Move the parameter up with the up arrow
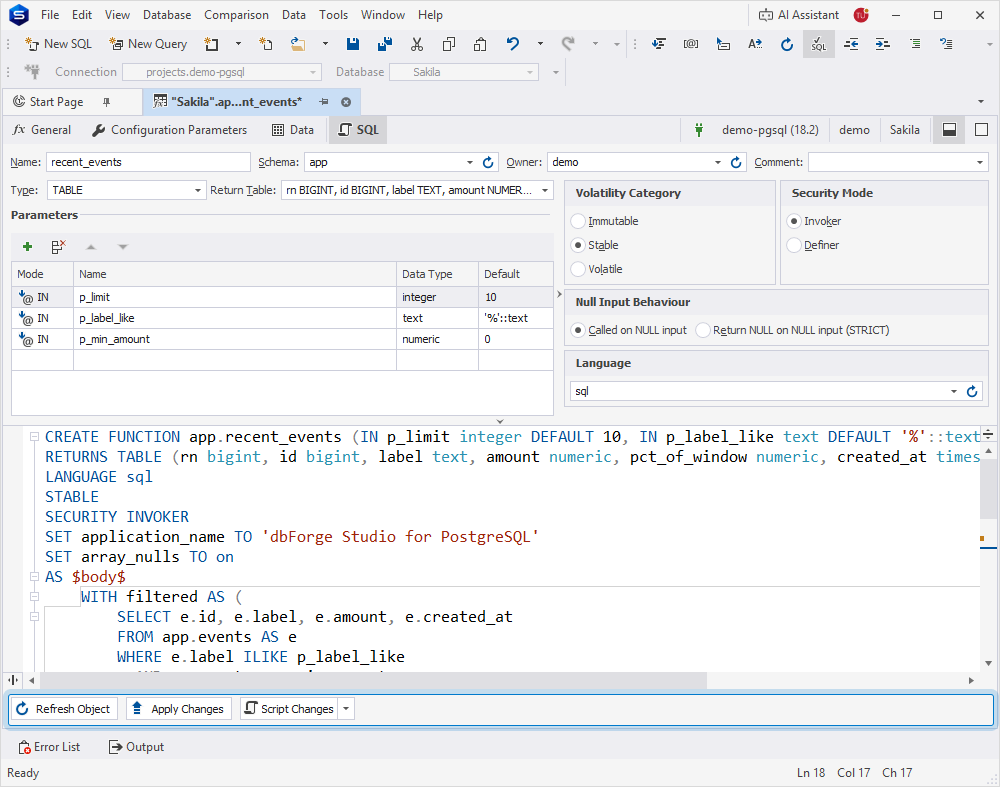Screen dimensions: 1000x787 91,247
